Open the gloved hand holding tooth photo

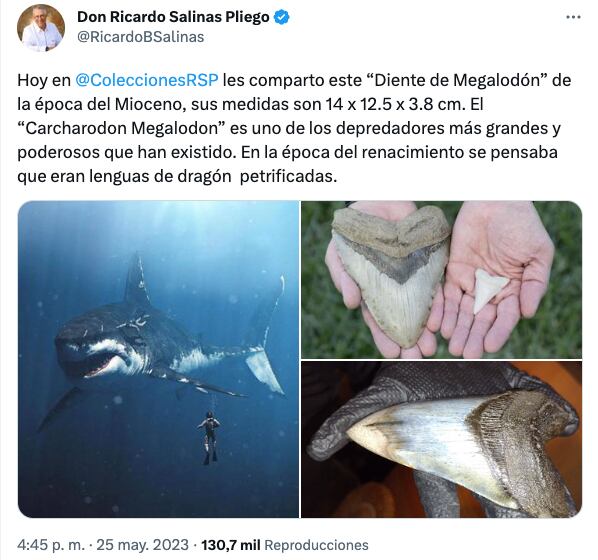click(442, 439)
